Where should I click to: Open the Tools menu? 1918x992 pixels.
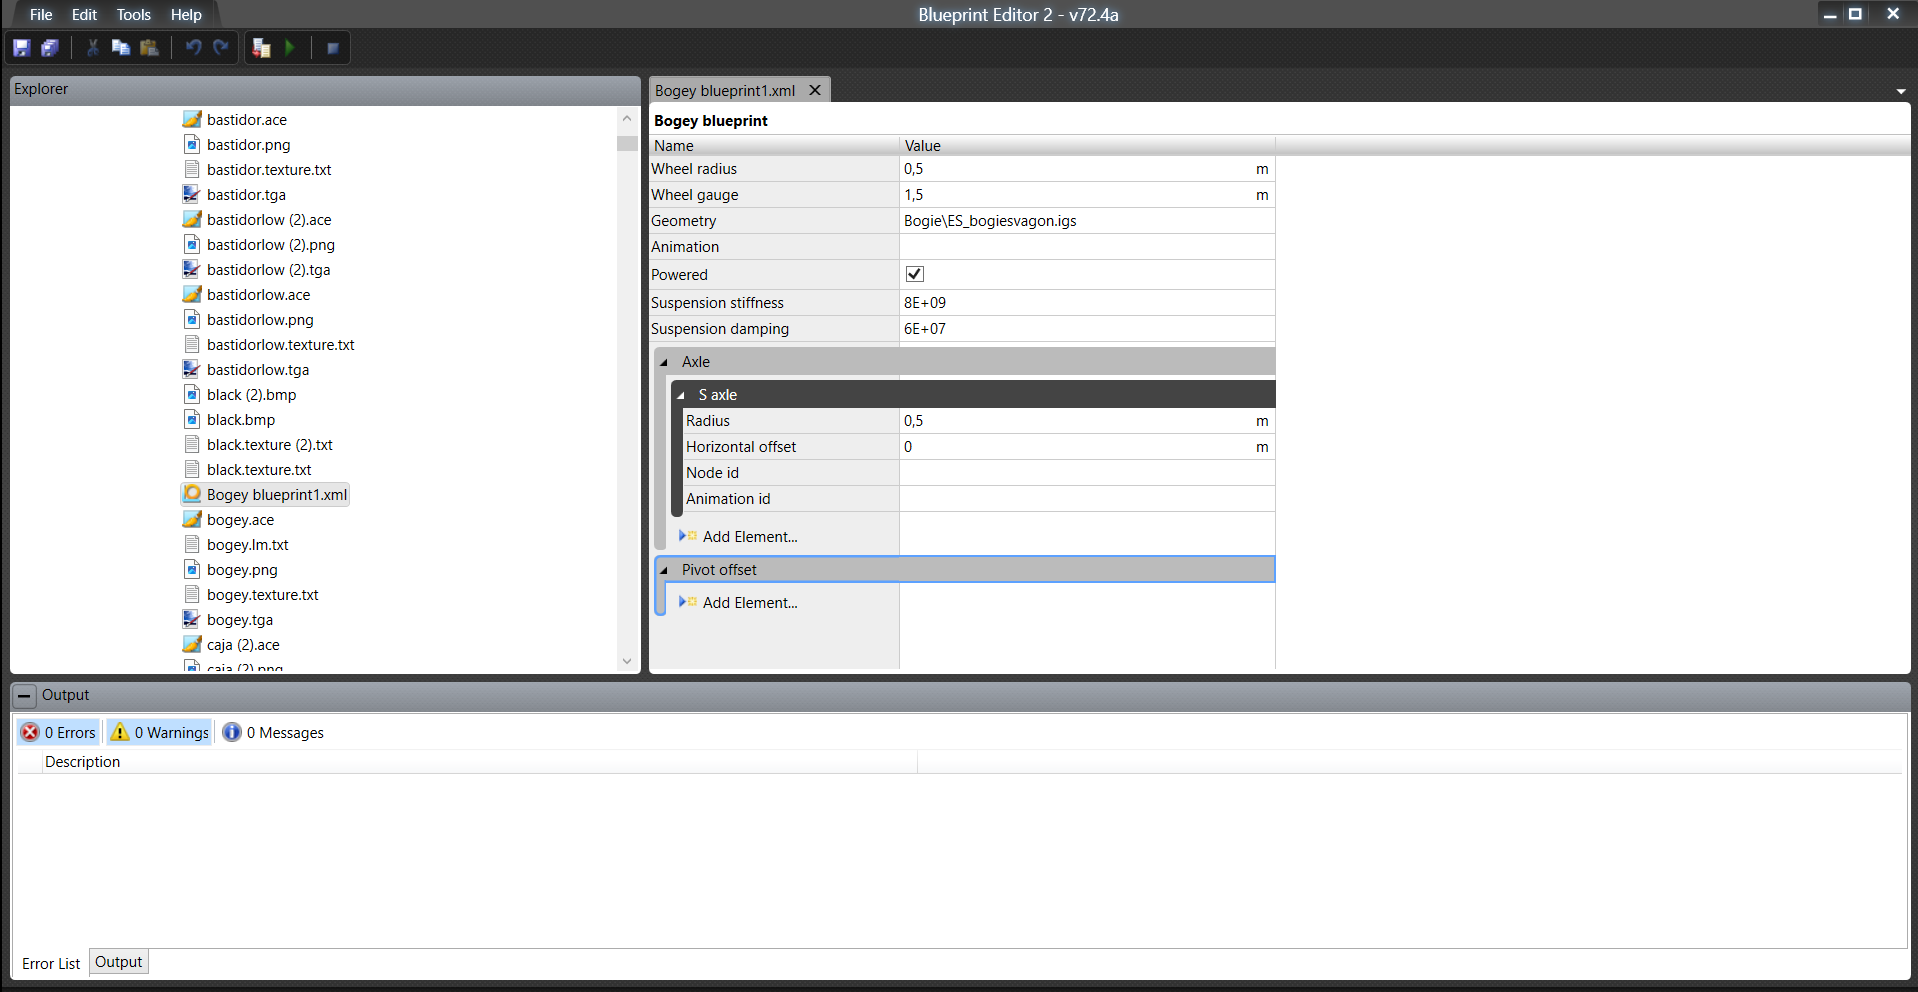(x=133, y=15)
